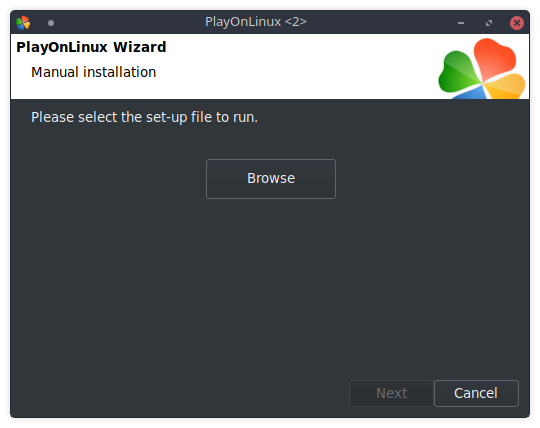Click the greyed-out Next button
The height and width of the screenshot is (428, 540).
click(x=391, y=393)
